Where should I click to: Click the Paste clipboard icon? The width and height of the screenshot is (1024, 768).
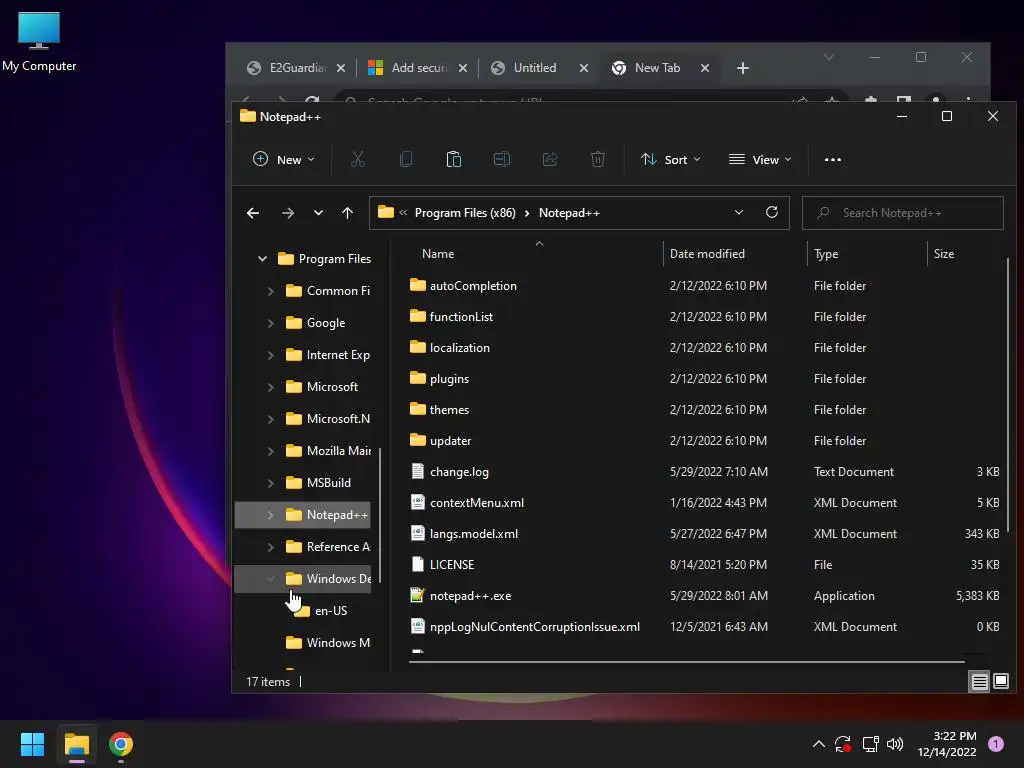tap(454, 159)
